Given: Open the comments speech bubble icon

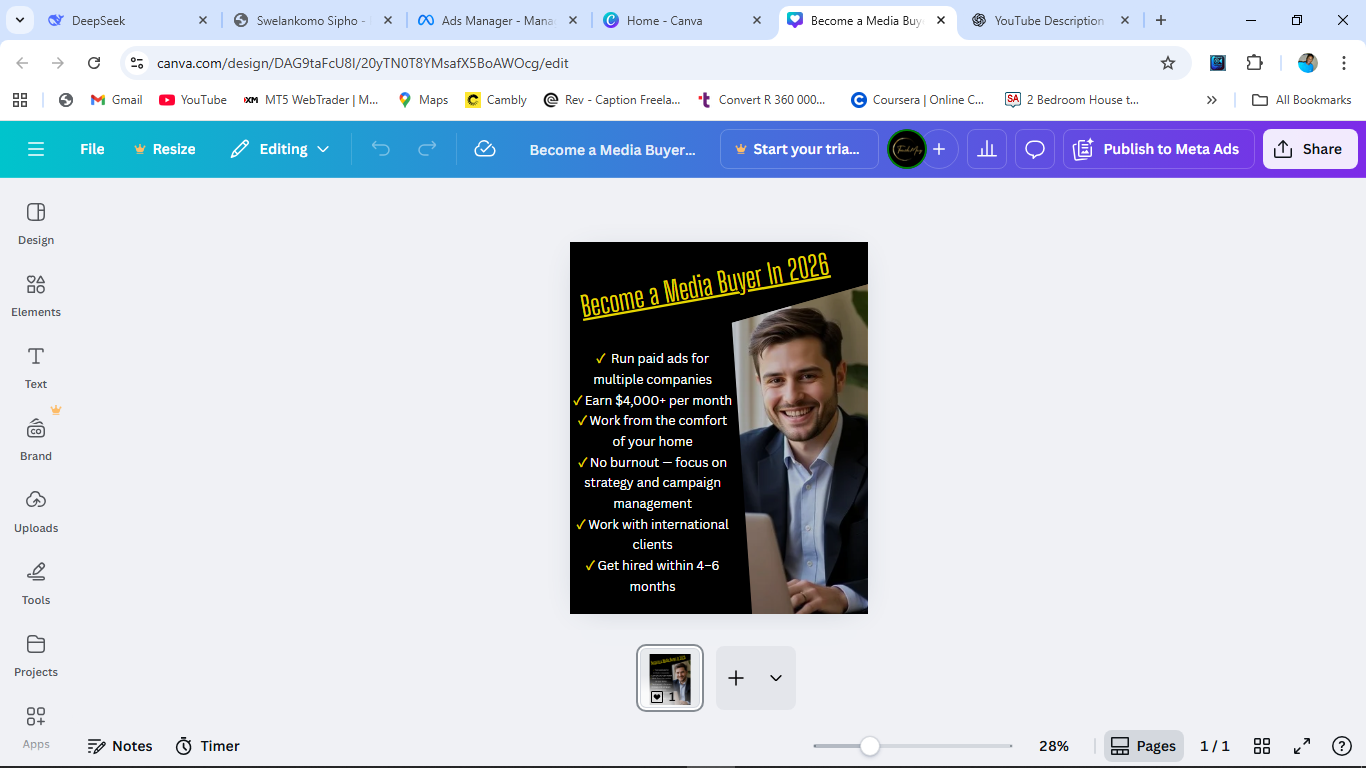Looking at the screenshot, I should [x=1035, y=149].
